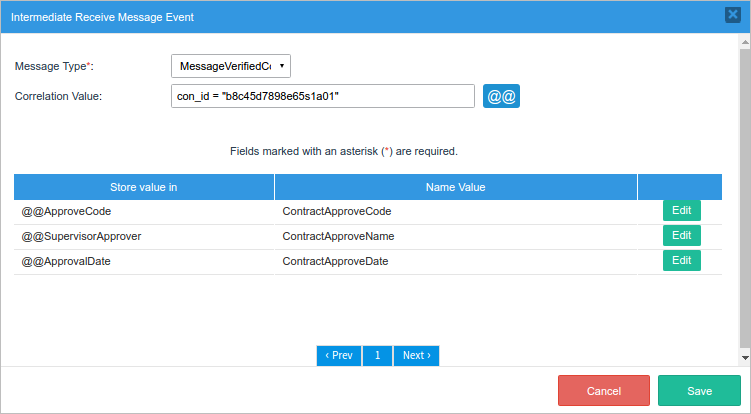
Task: Open the Message Type dropdown
Action: click(x=231, y=66)
